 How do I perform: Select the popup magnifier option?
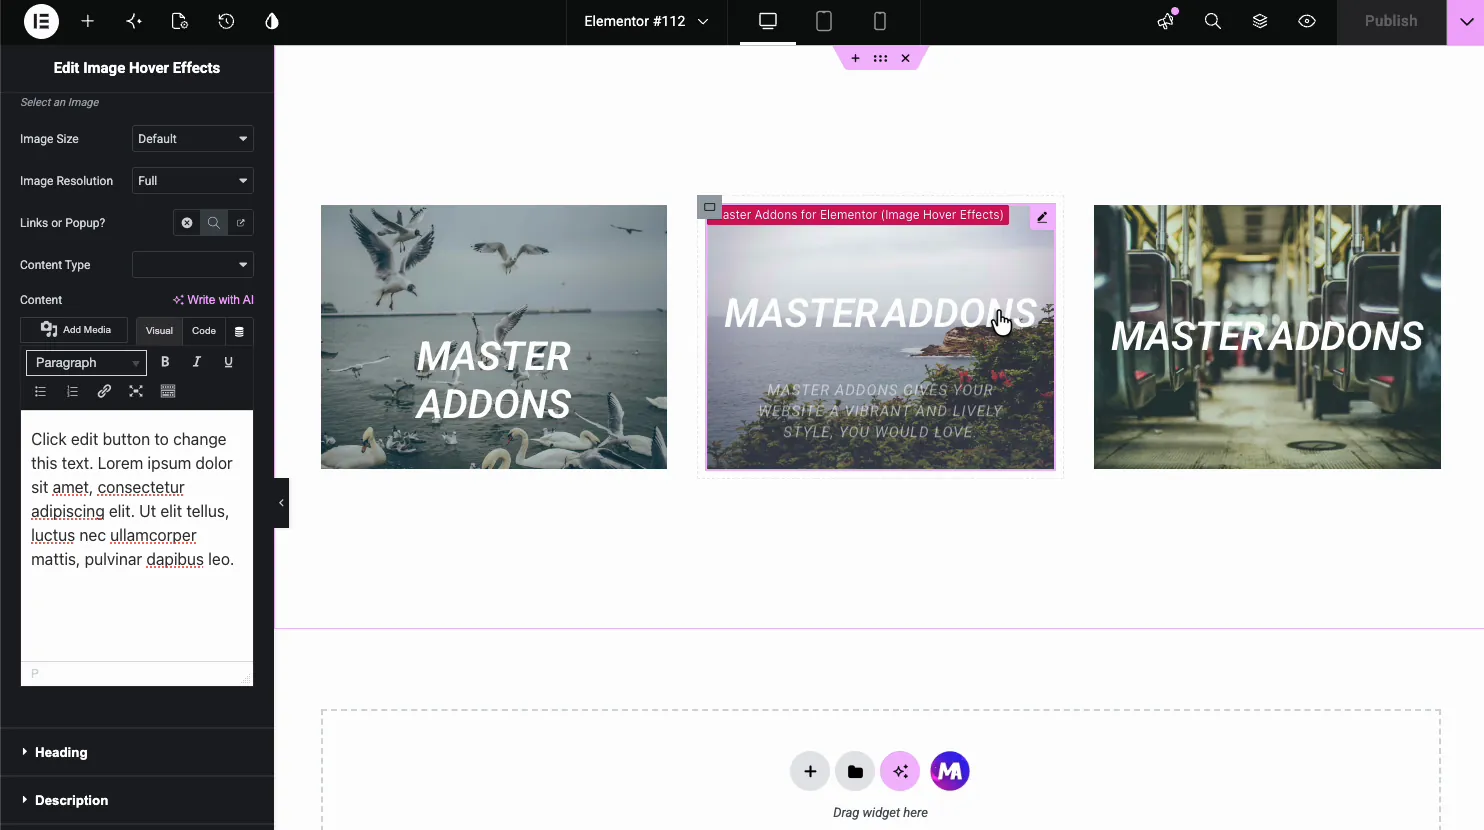213,223
